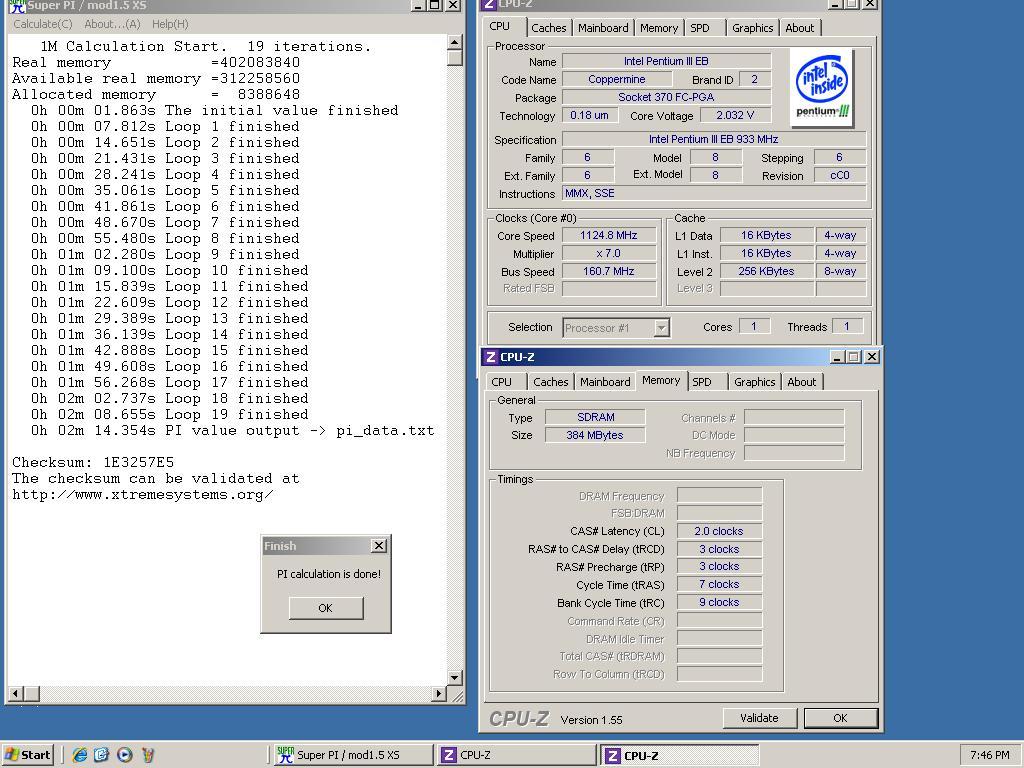Select About tab in rear CPU-Z window
The image size is (1024, 768).
799,28
